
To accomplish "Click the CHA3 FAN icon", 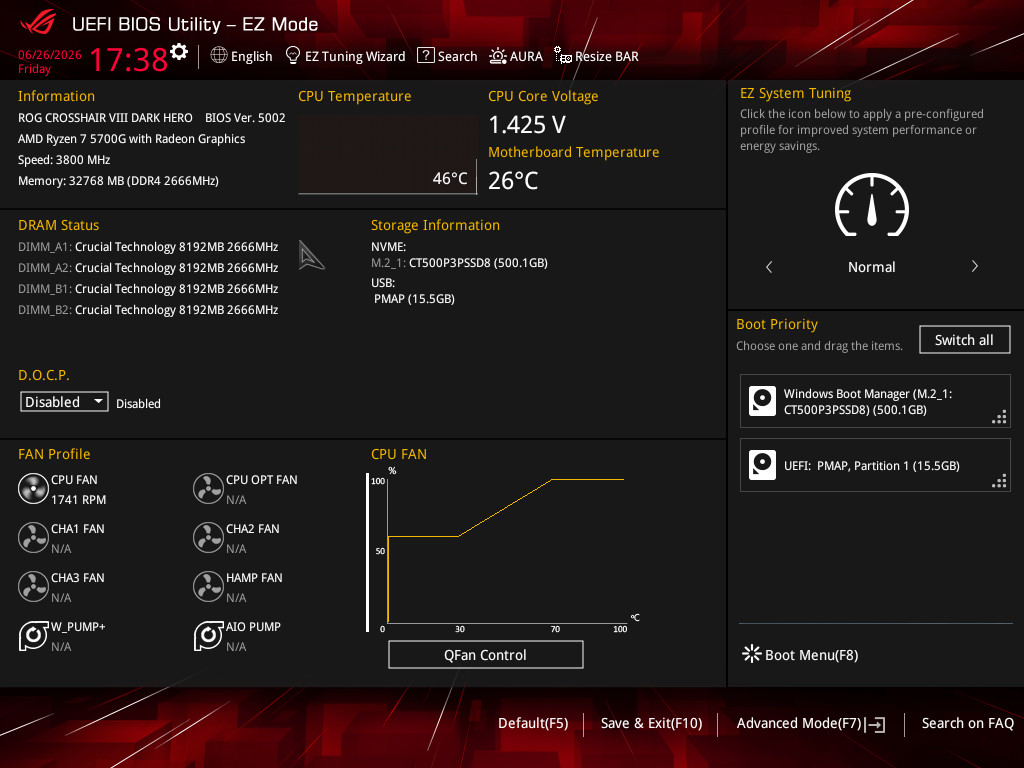I will click(33, 586).
